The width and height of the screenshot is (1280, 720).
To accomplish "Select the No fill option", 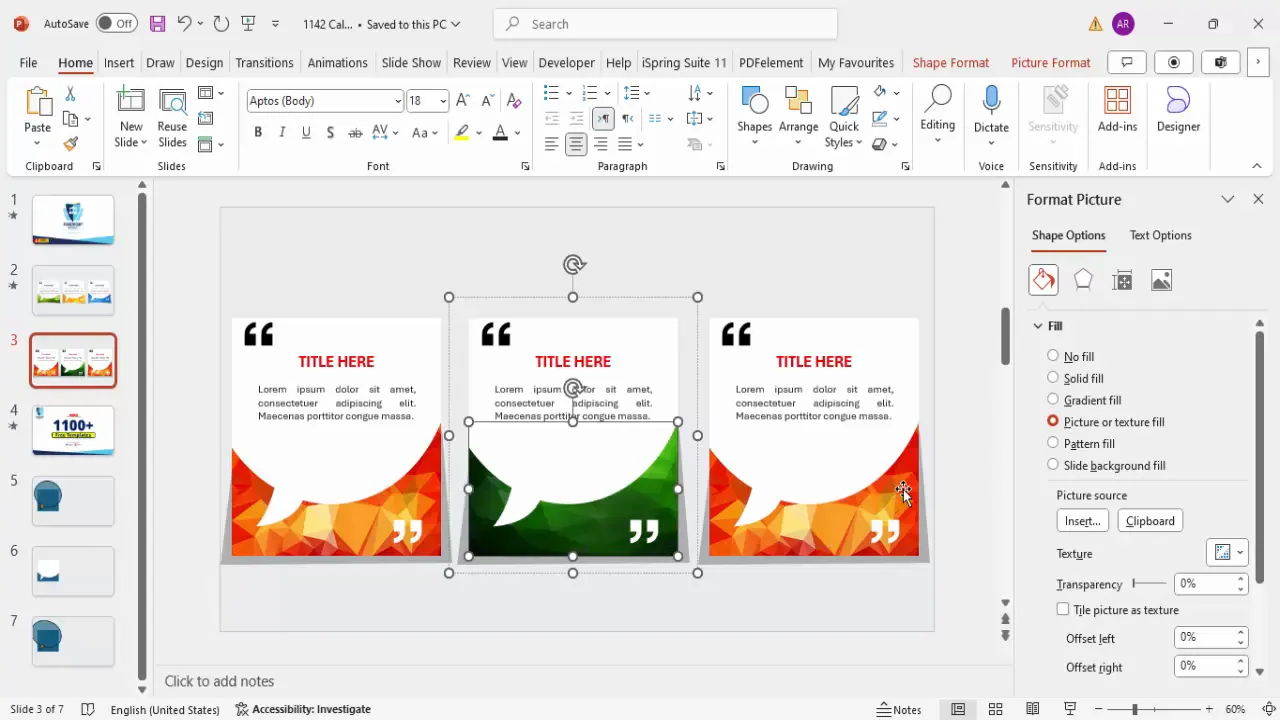I will pos(1053,356).
